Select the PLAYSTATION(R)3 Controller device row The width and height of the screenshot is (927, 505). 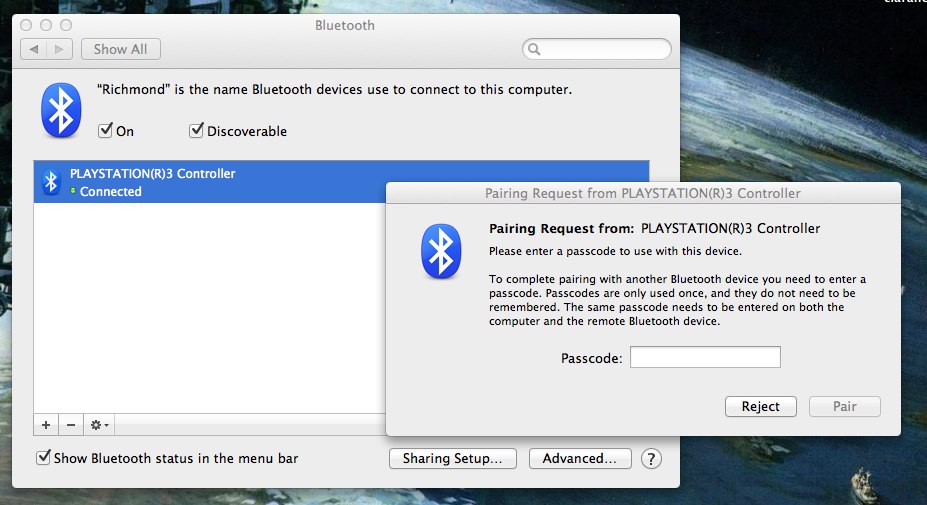coord(341,182)
